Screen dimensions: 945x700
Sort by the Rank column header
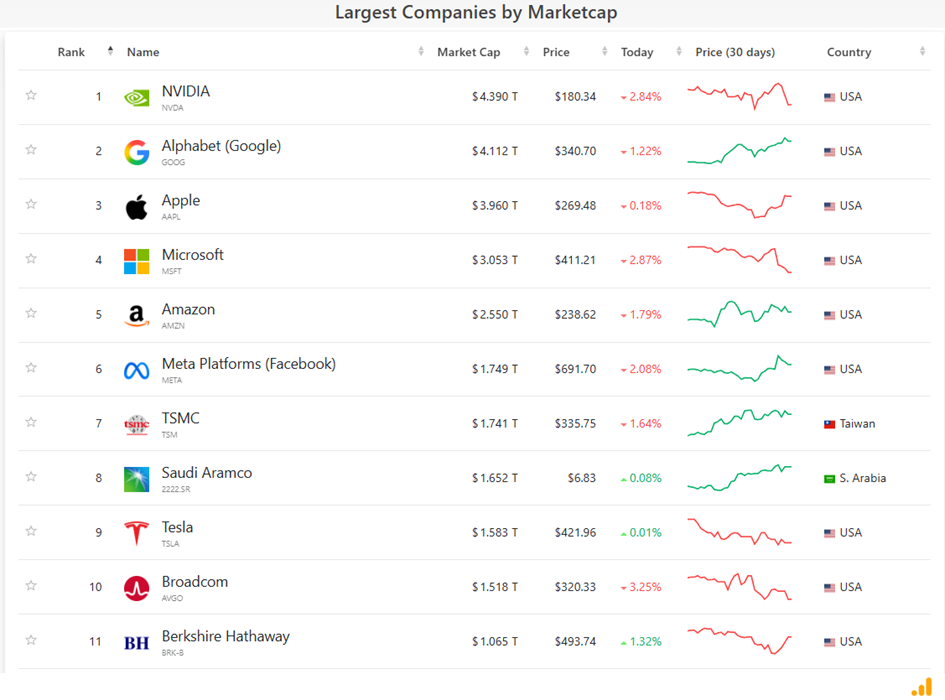coord(72,52)
